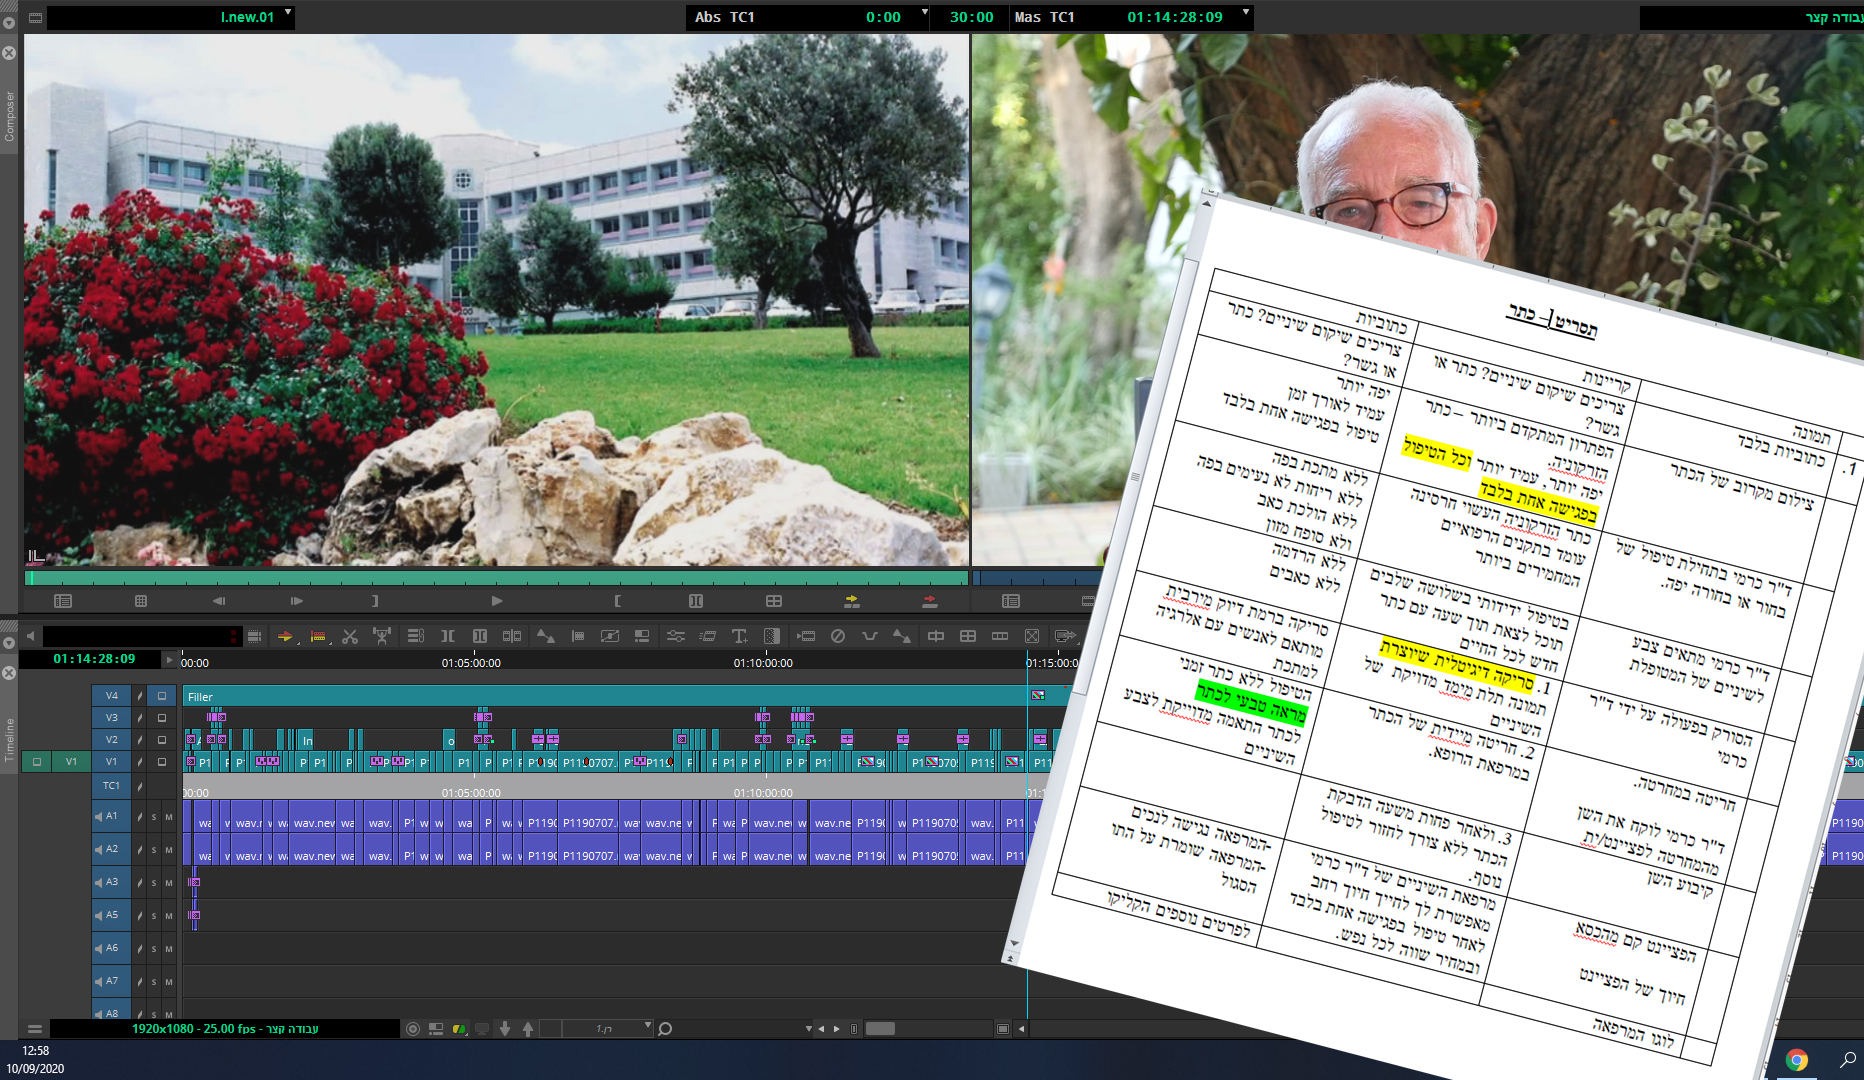Step one frame backward in source monitor

pos(219,601)
